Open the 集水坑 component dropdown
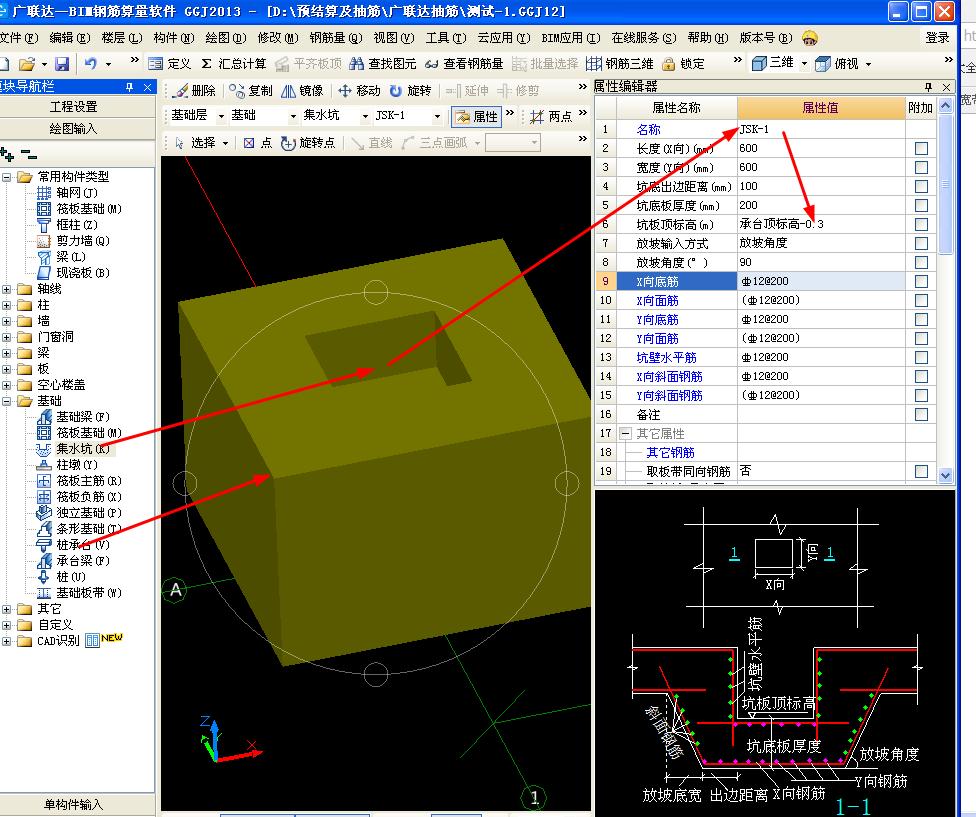The image size is (976, 817). tap(365, 116)
